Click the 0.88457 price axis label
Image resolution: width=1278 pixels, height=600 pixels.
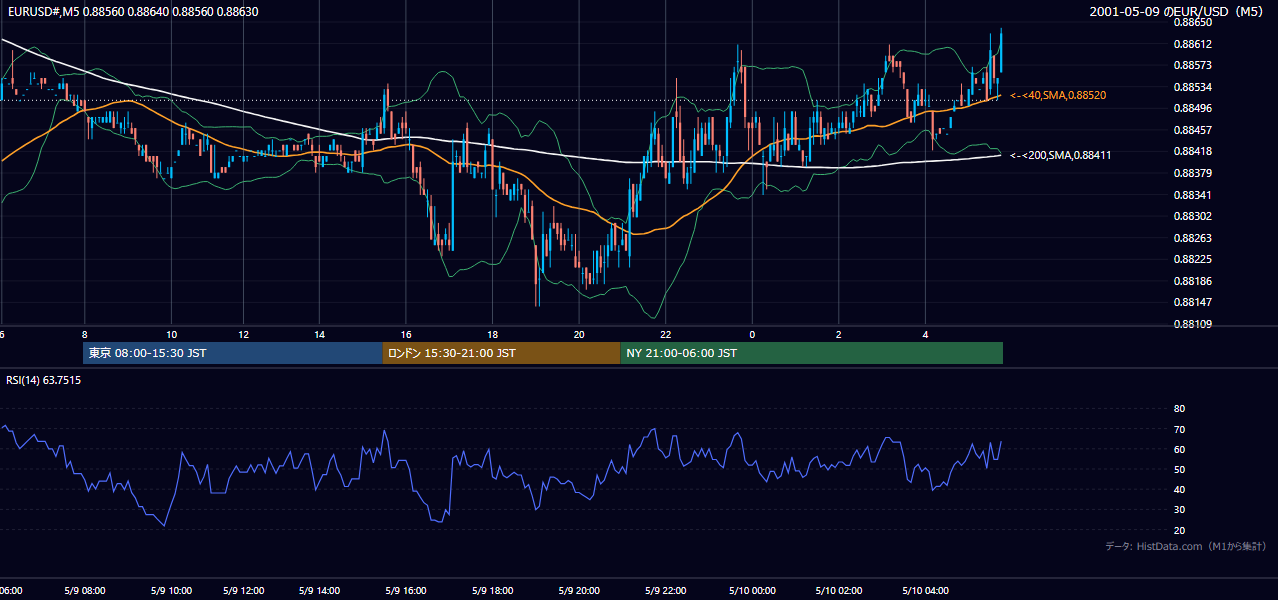pos(1192,131)
